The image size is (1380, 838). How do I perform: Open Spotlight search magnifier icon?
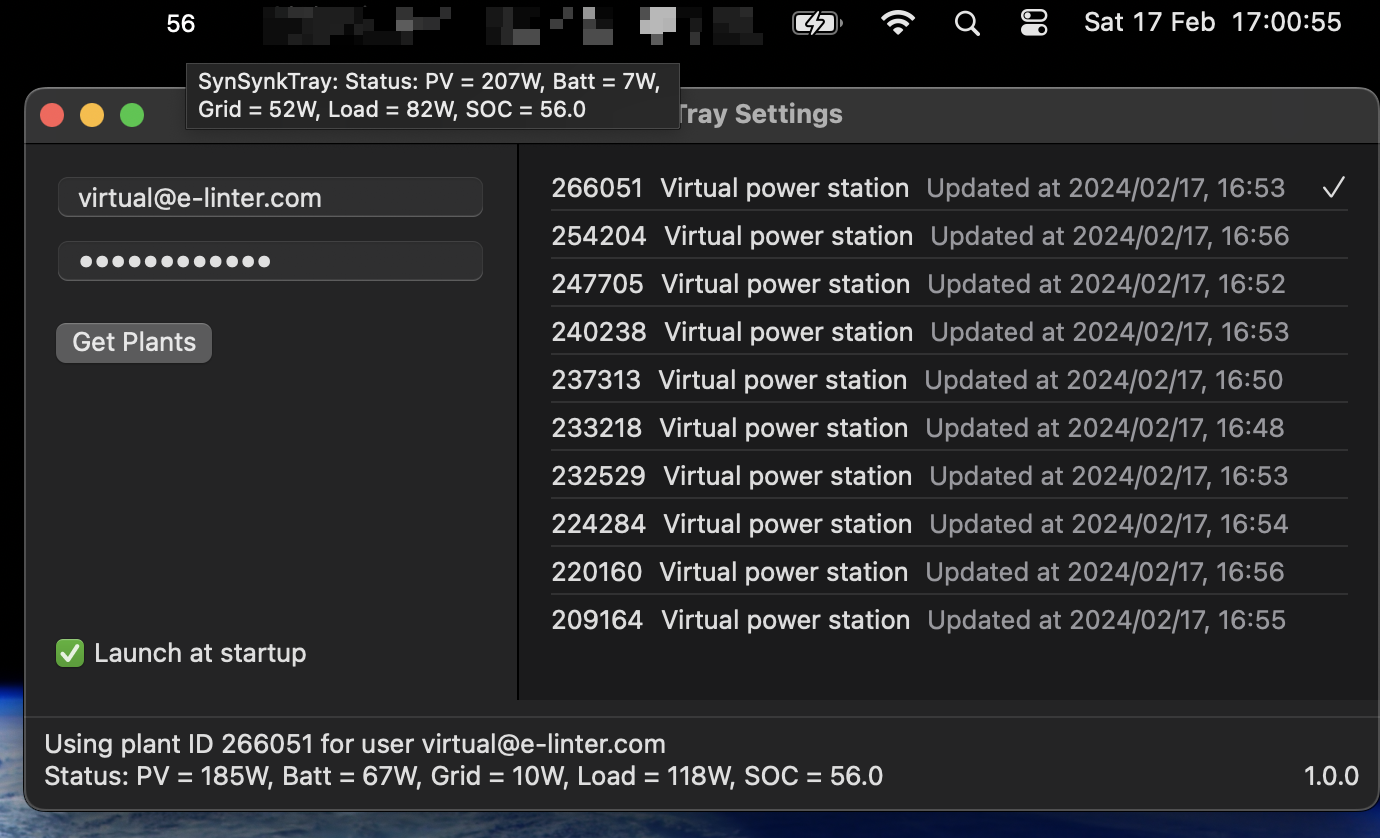pyautogui.click(x=967, y=23)
